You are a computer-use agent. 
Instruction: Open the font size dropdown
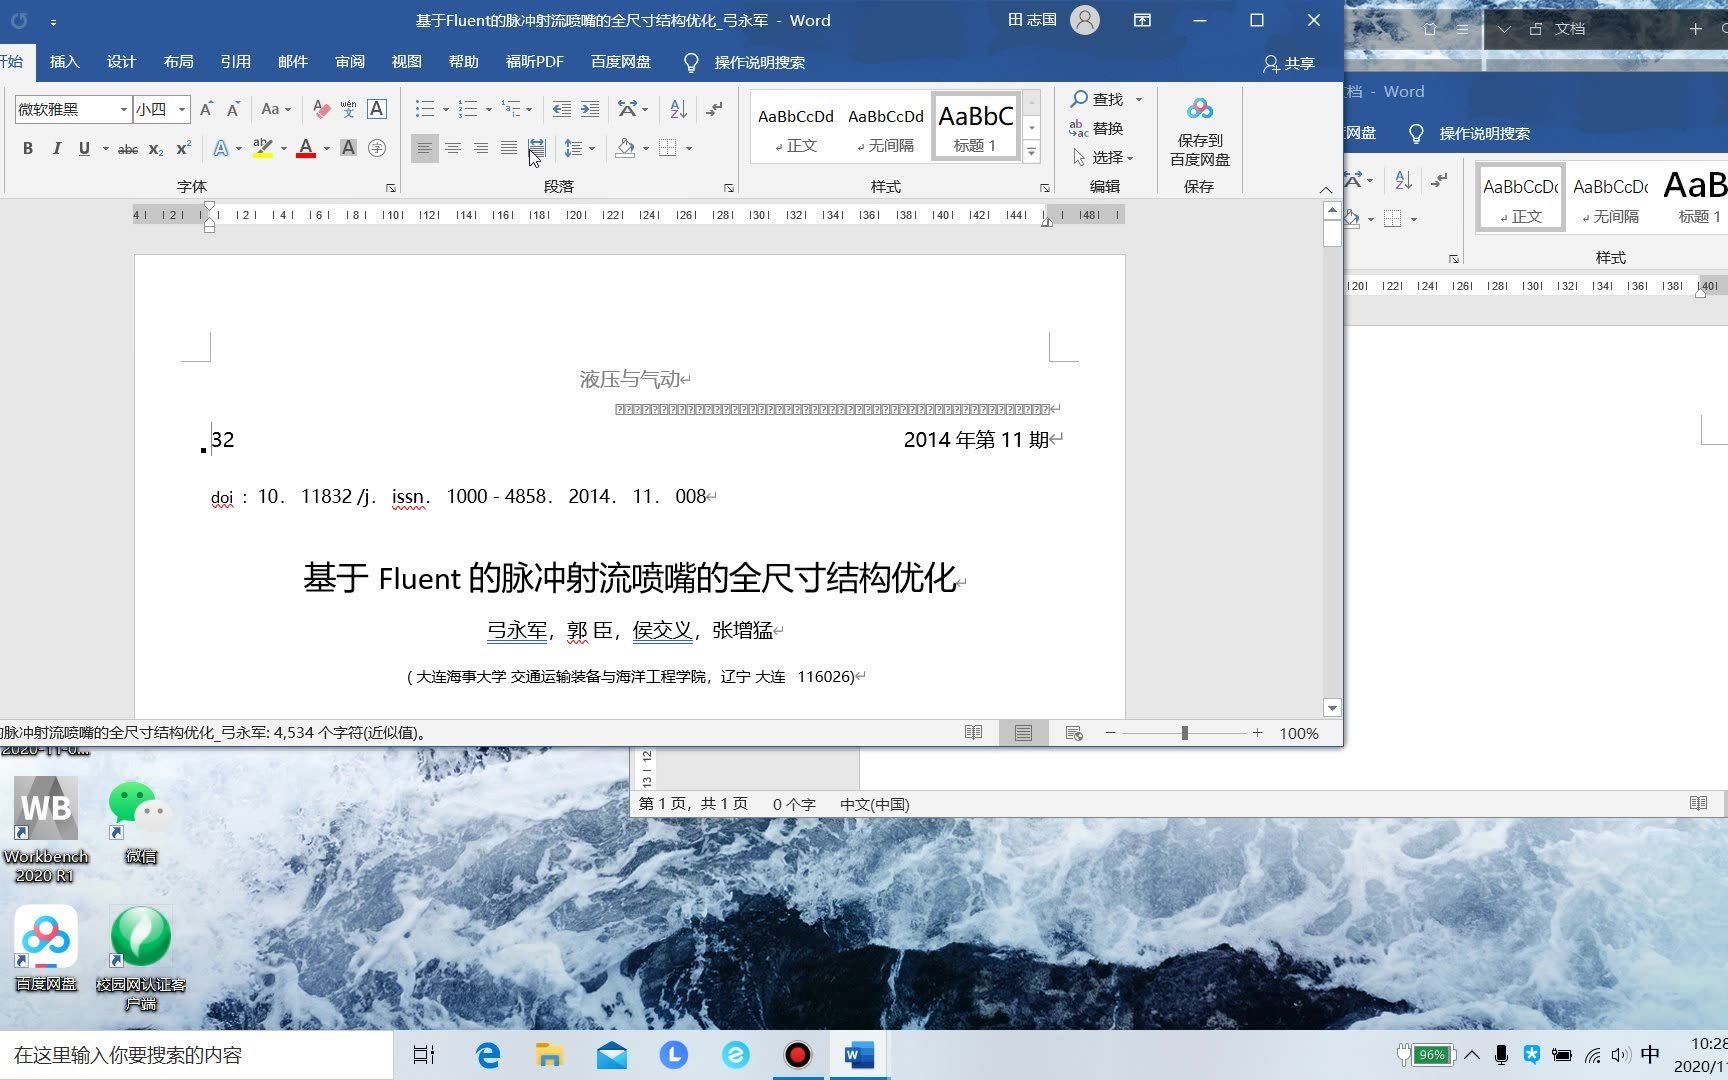coord(180,109)
